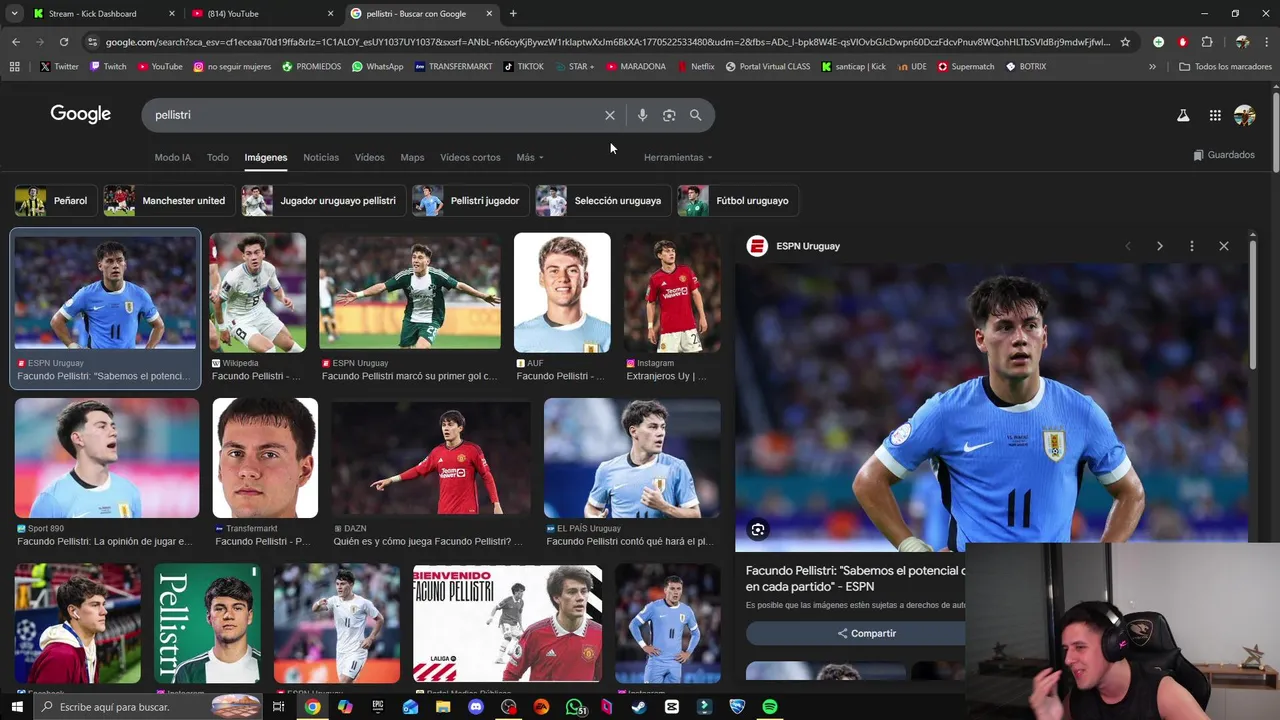1280x720 pixels.
Task: Switch to Videos cortos tab
Action: tap(470, 157)
